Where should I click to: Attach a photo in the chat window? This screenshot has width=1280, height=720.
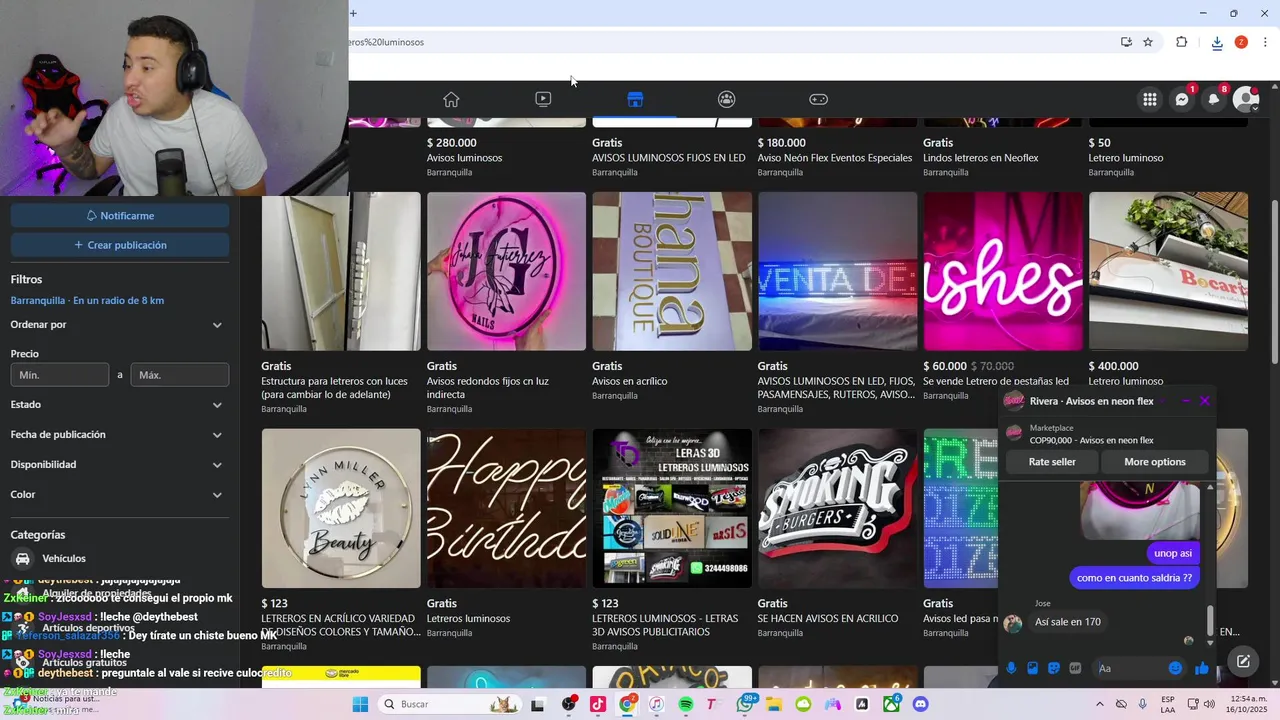[x=1032, y=668]
